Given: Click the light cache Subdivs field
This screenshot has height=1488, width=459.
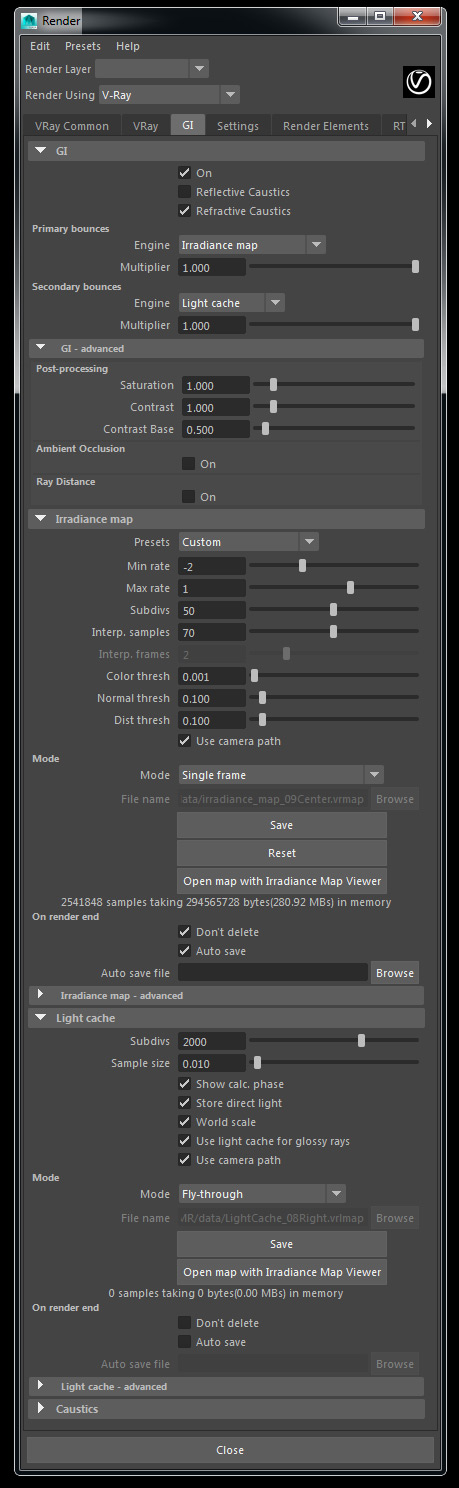Looking at the screenshot, I should point(212,1042).
